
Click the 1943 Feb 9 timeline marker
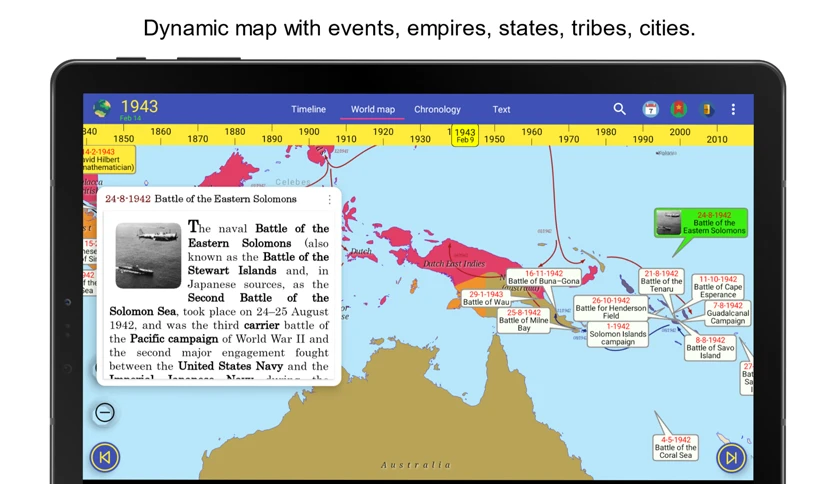pos(465,135)
